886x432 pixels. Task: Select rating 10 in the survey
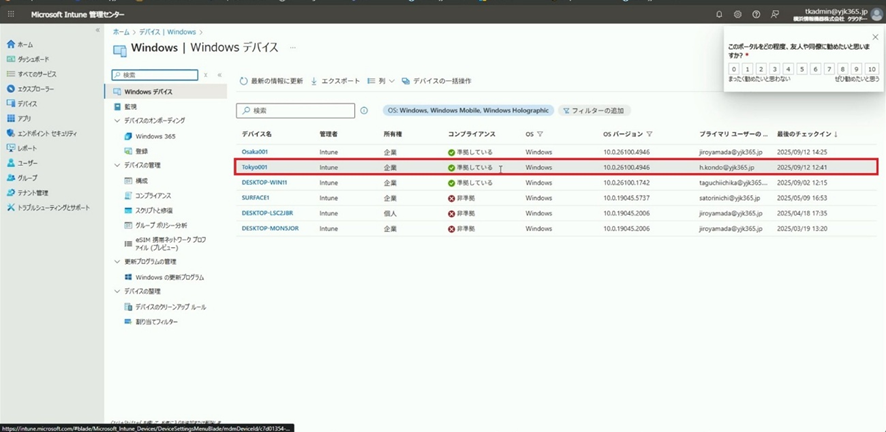coord(872,69)
